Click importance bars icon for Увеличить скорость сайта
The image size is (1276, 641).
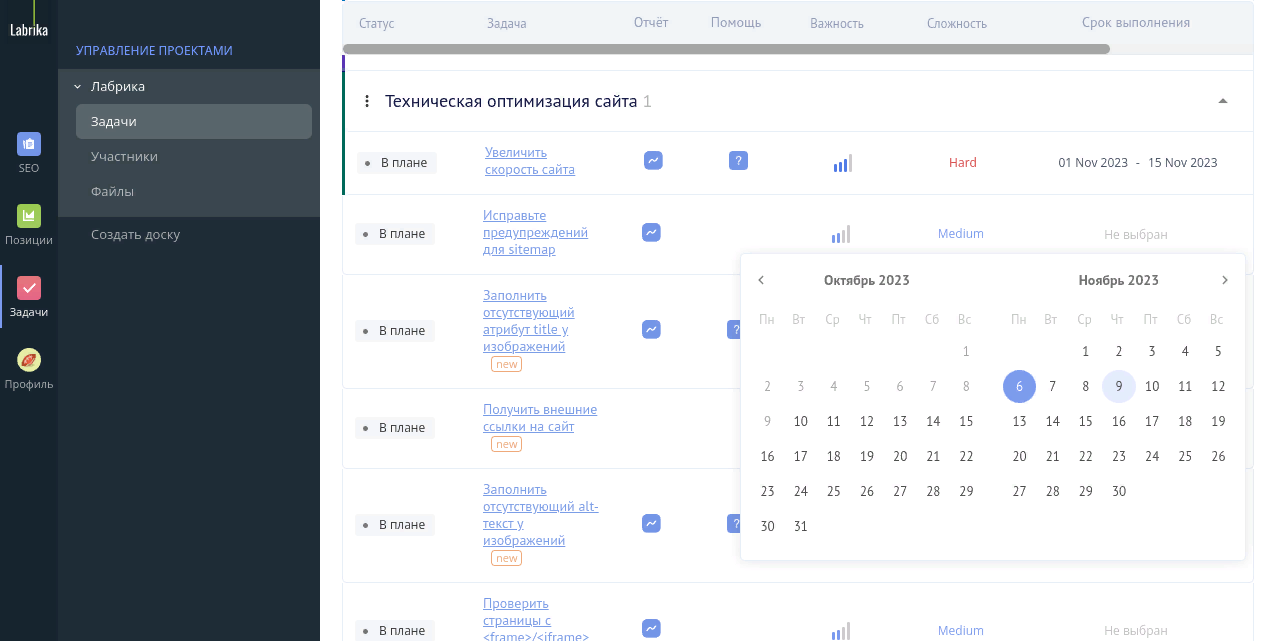coord(842,163)
